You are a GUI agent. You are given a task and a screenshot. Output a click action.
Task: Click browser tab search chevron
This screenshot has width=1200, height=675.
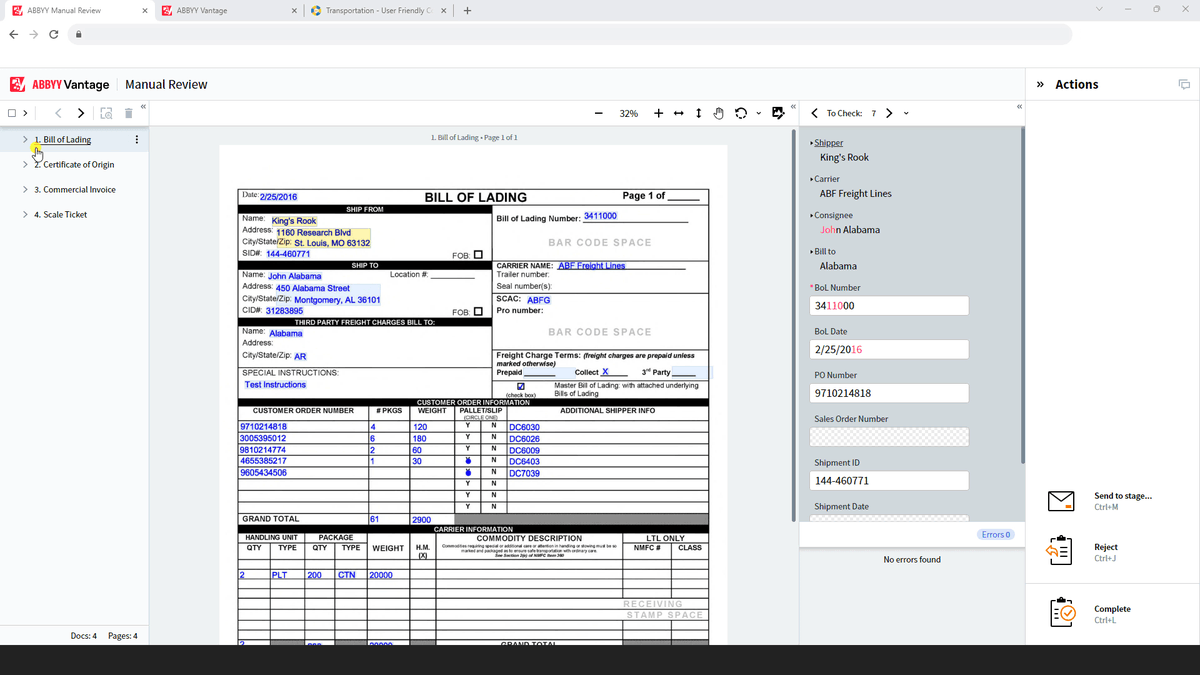click(1101, 11)
